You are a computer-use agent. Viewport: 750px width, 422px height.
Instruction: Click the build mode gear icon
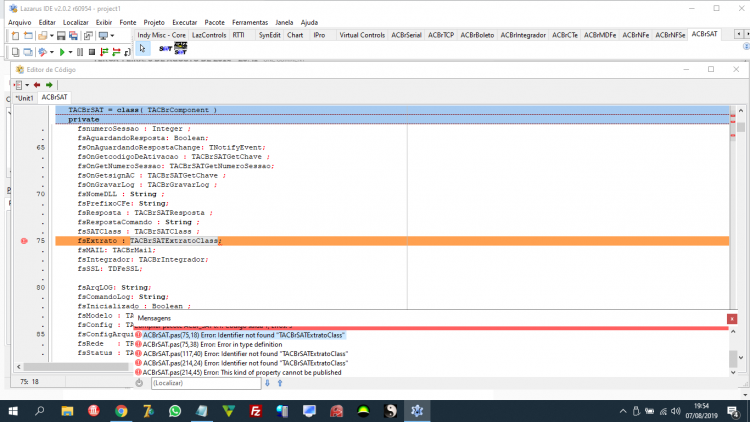(x=43, y=52)
